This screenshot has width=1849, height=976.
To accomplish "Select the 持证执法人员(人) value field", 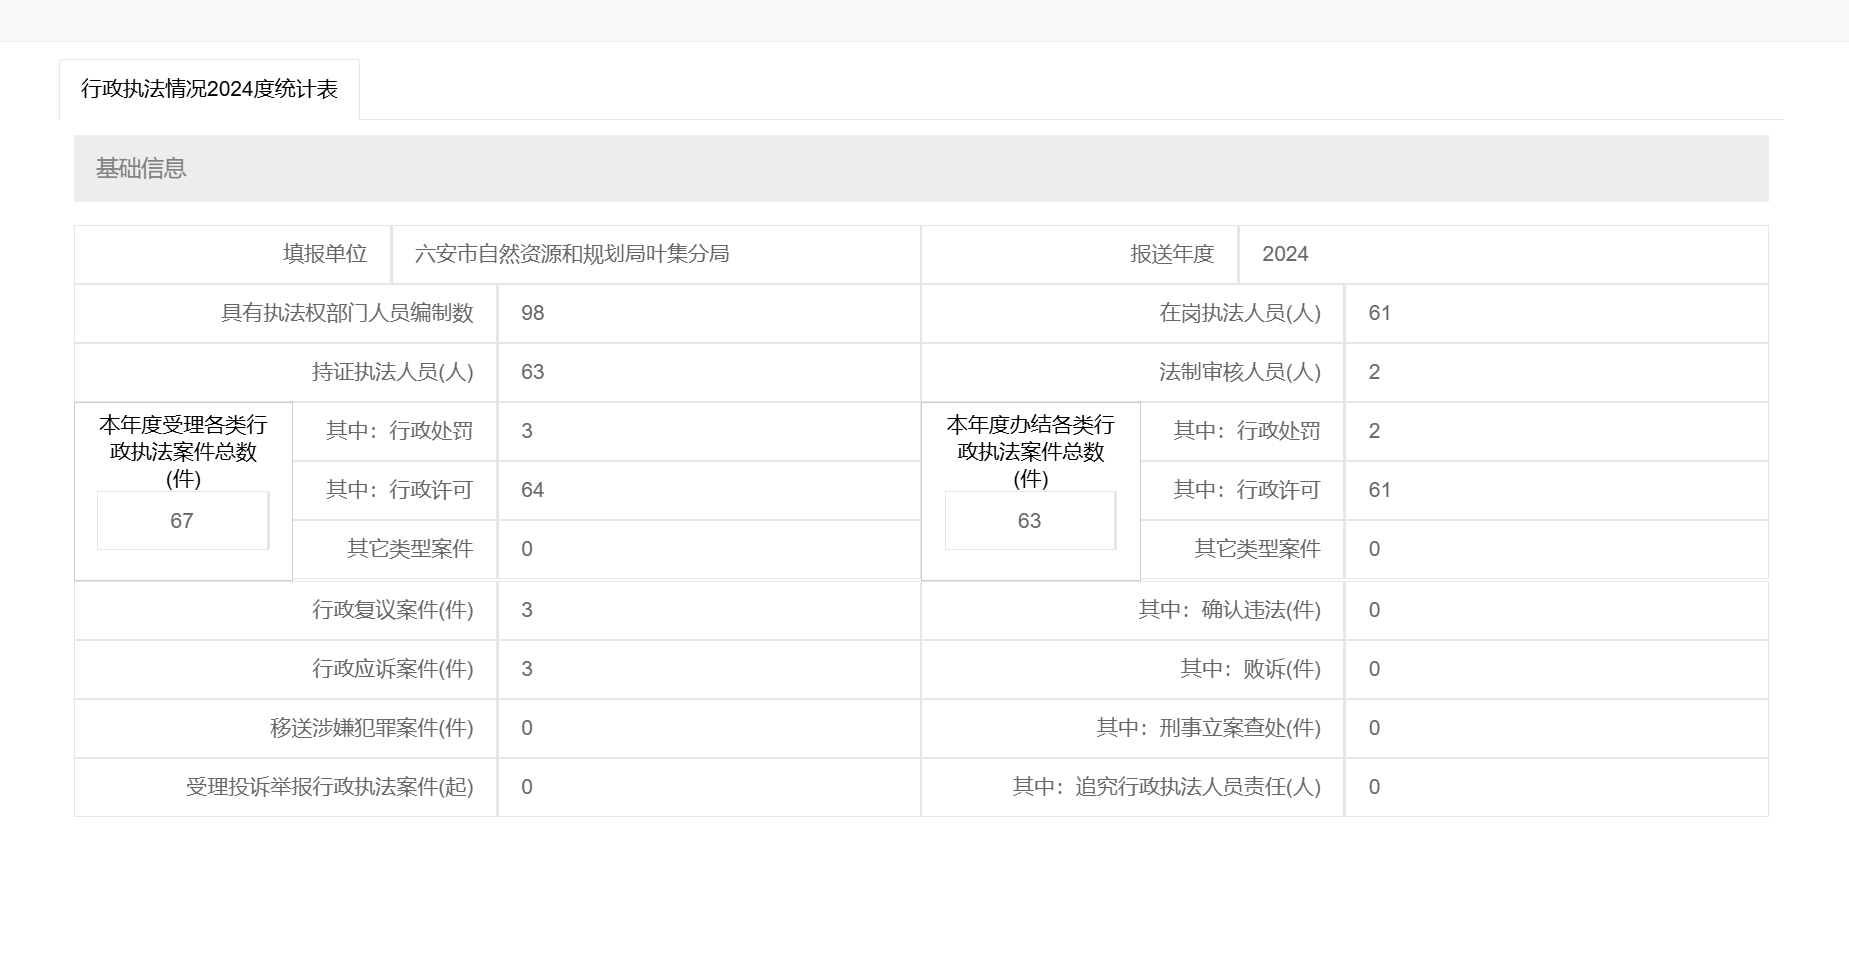I will pyautogui.click(x=708, y=372).
